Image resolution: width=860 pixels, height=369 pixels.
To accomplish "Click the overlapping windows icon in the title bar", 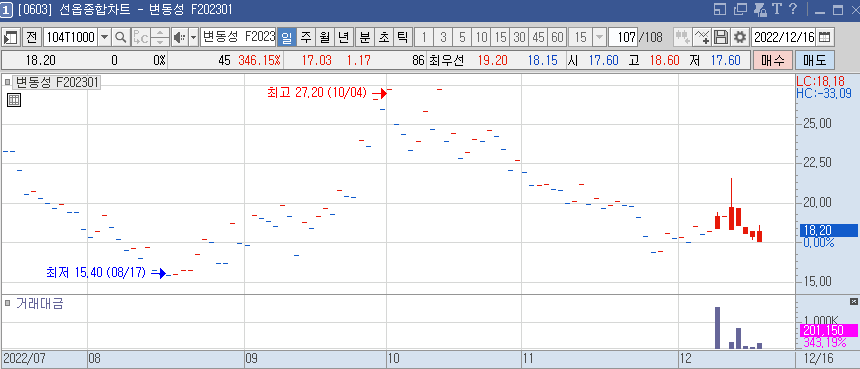I will [x=740, y=9].
